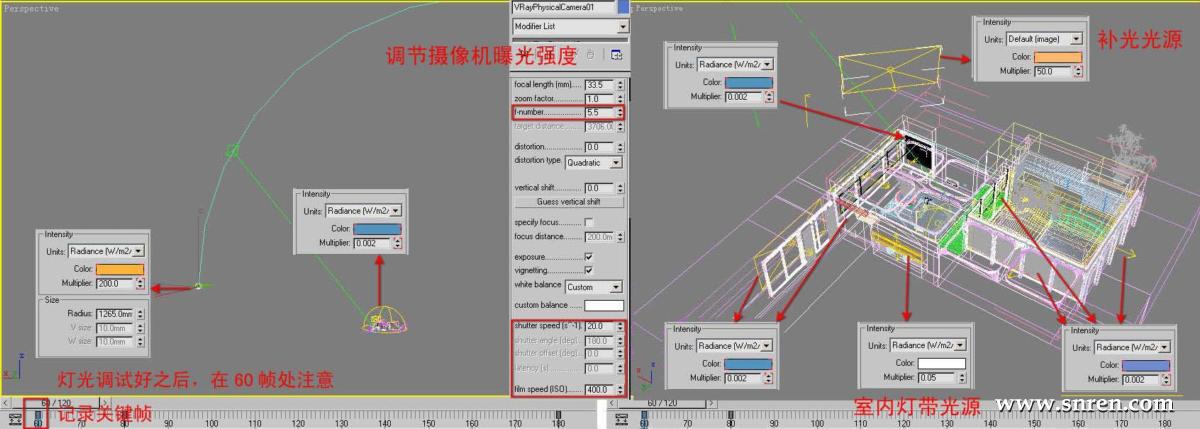Click the VRayPhysicalCamera01 name field
The height and width of the screenshot is (429, 1200).
[563, 7]
